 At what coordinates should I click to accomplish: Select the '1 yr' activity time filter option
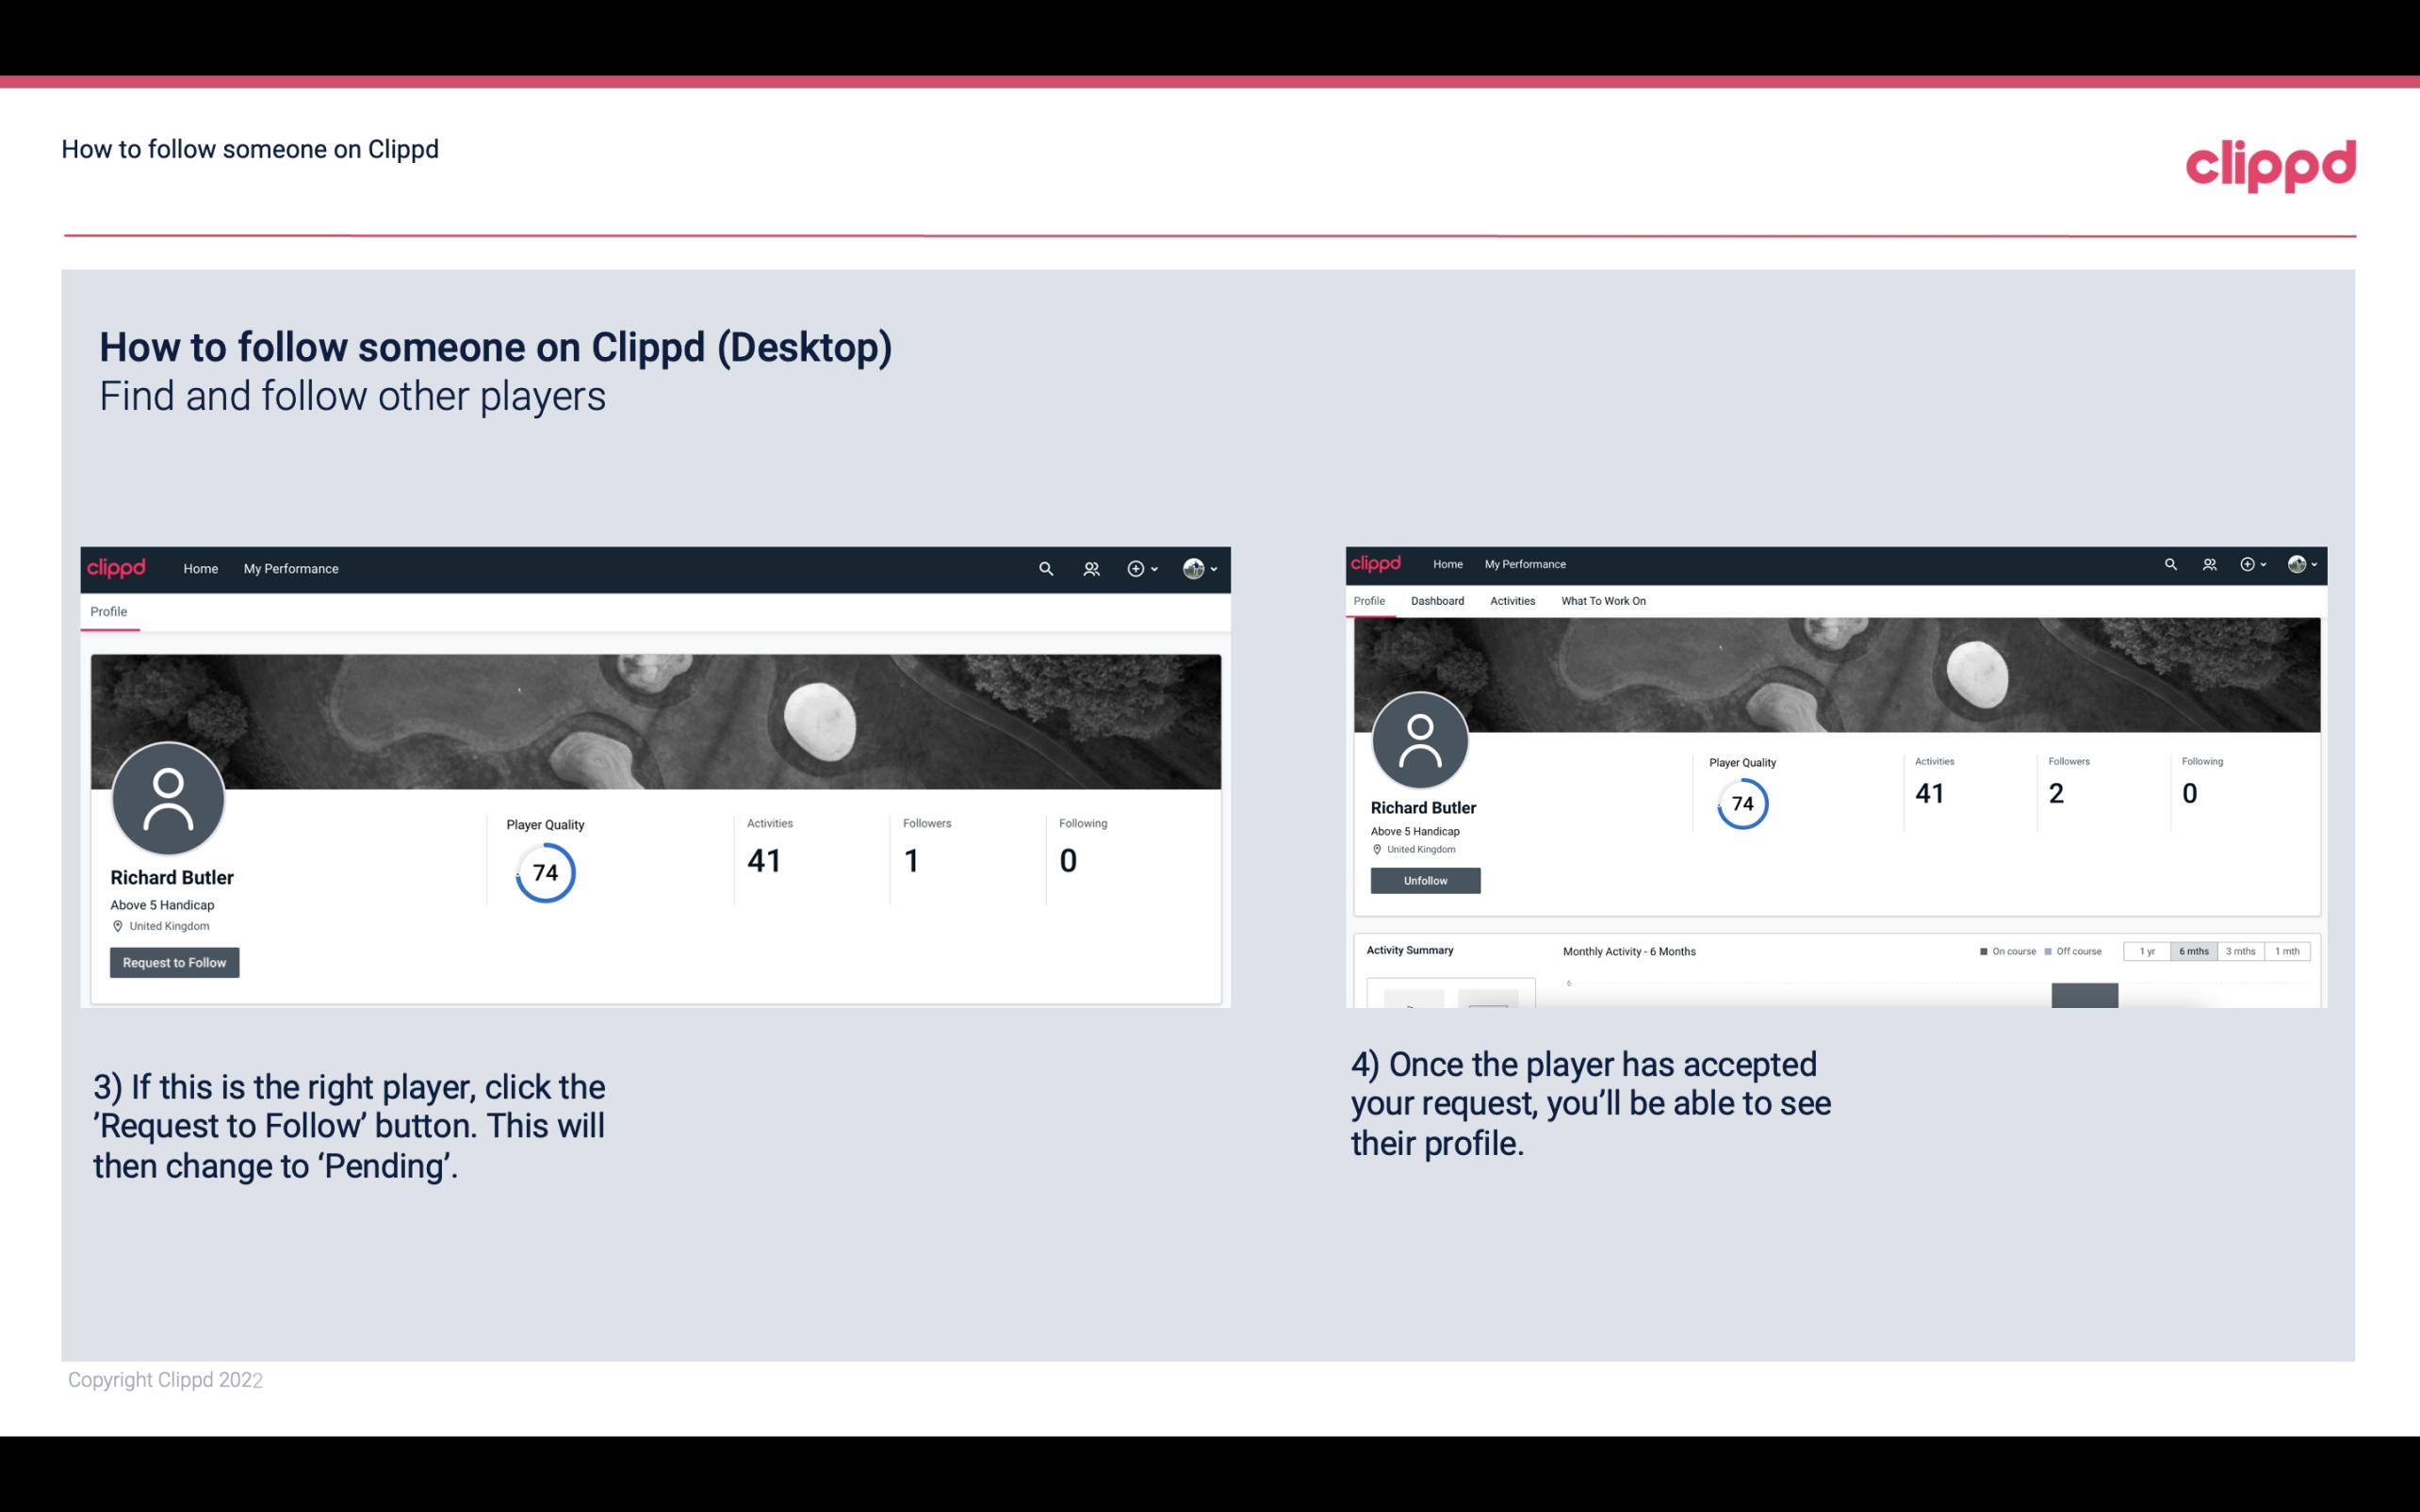point(2149,951)
